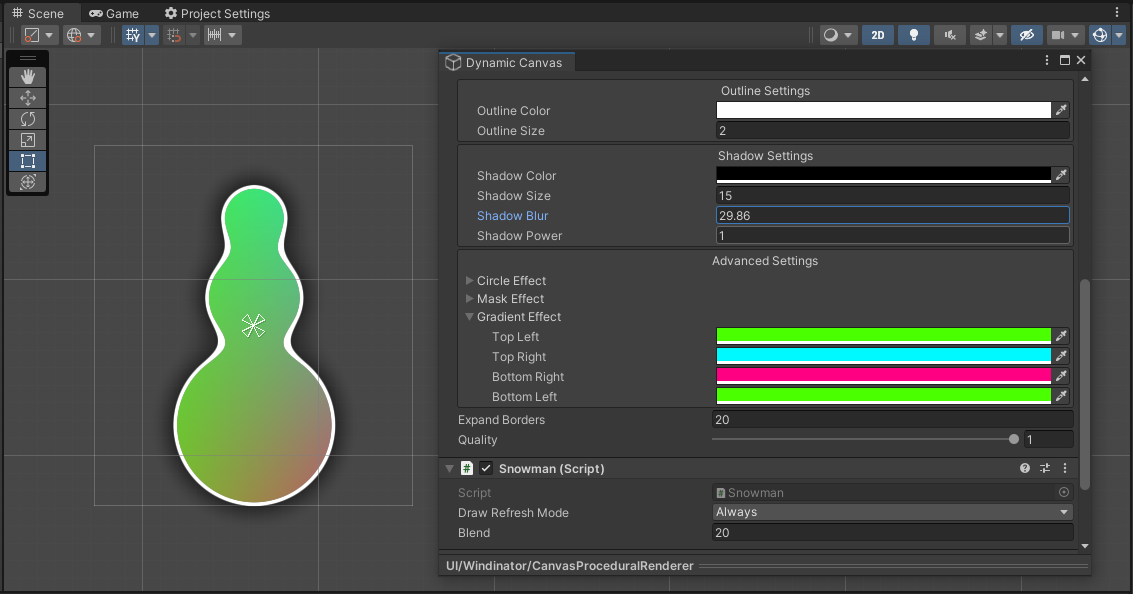1133x594 pixels.
Task: Expand the Mask Effect foldout
Action: pos(470,298)
